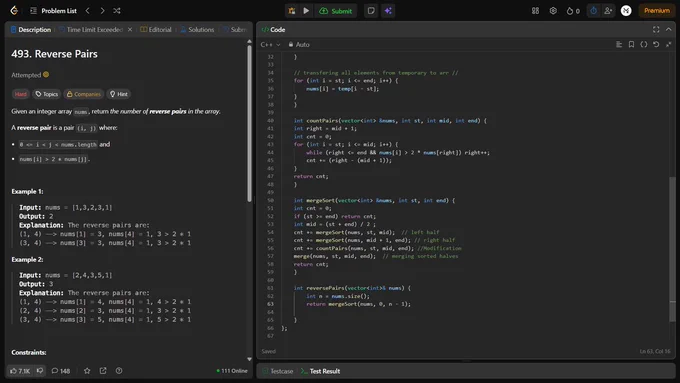
Task: Expand editor with diagonal arrows icon
Action: 668,44
